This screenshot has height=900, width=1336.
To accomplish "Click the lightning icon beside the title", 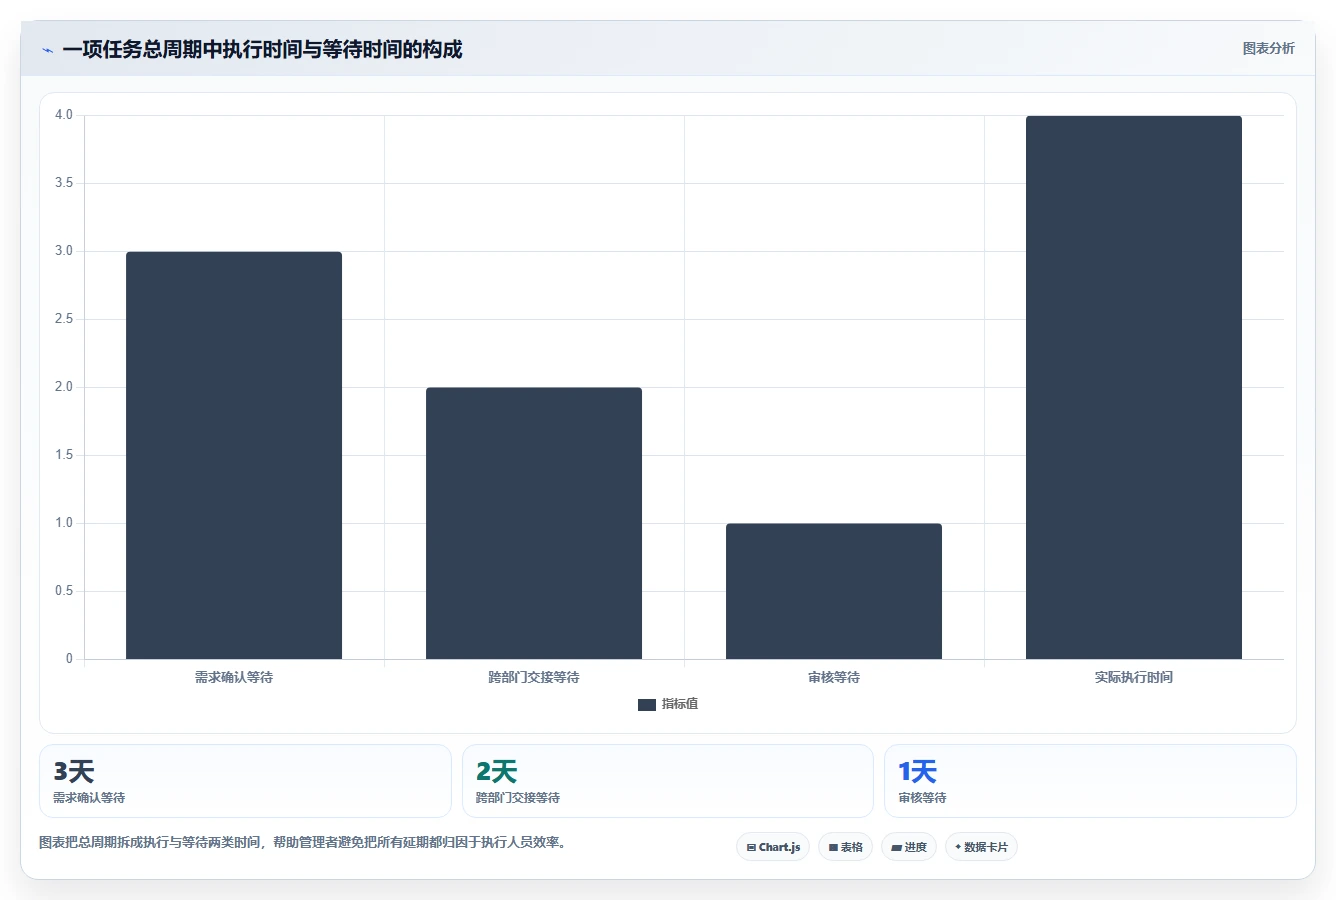I will pos(48,50).
